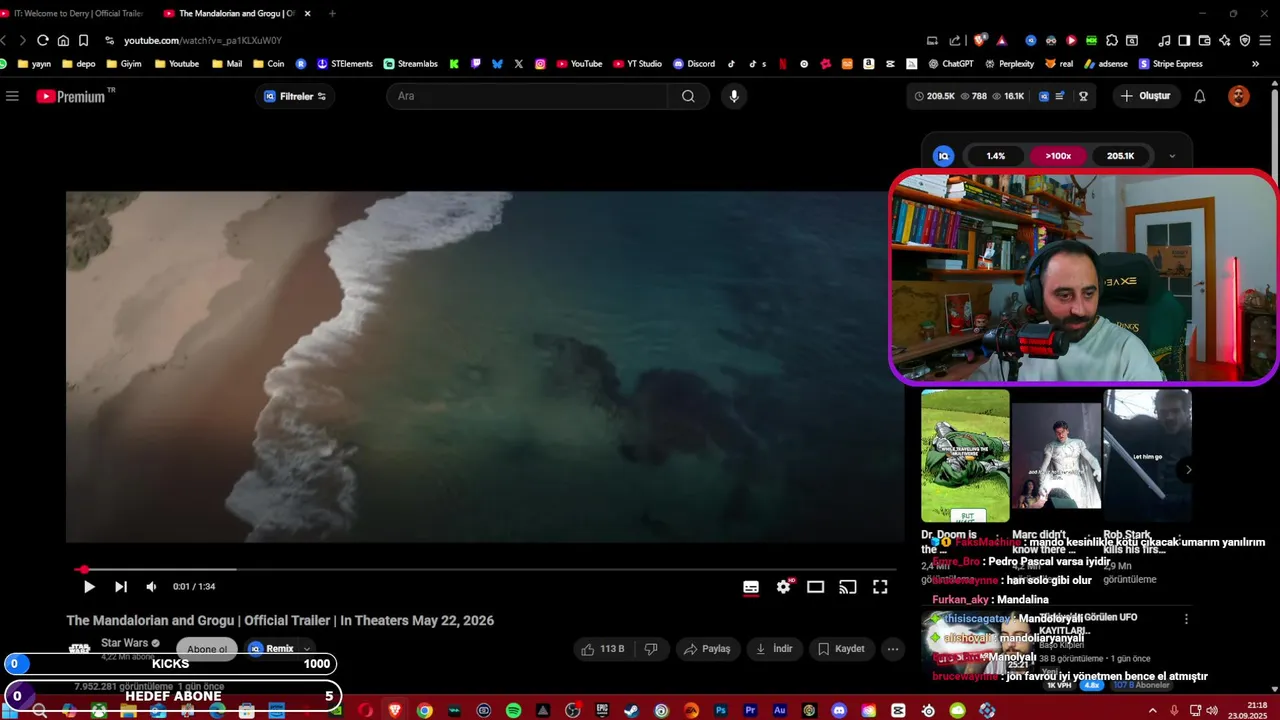Image resolution: width=1280 pixels, height=720 pixels.
Task: Click the İndir download button
Action: click(x=774, y=649)
